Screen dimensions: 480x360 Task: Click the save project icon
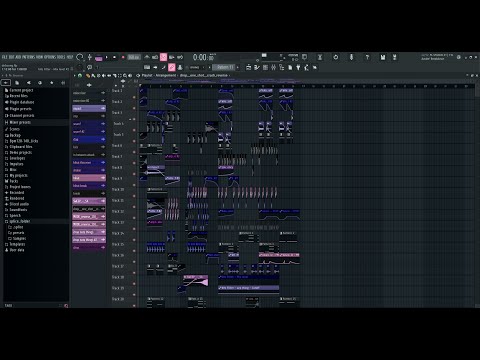coord(383,57)
